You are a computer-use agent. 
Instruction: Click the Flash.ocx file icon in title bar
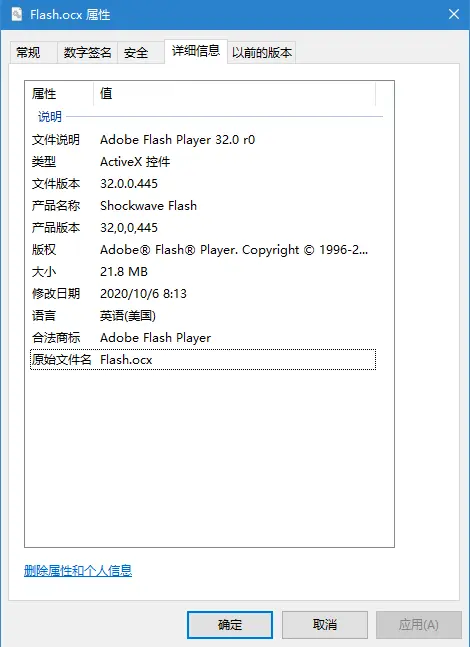click(x=17, y=14)
